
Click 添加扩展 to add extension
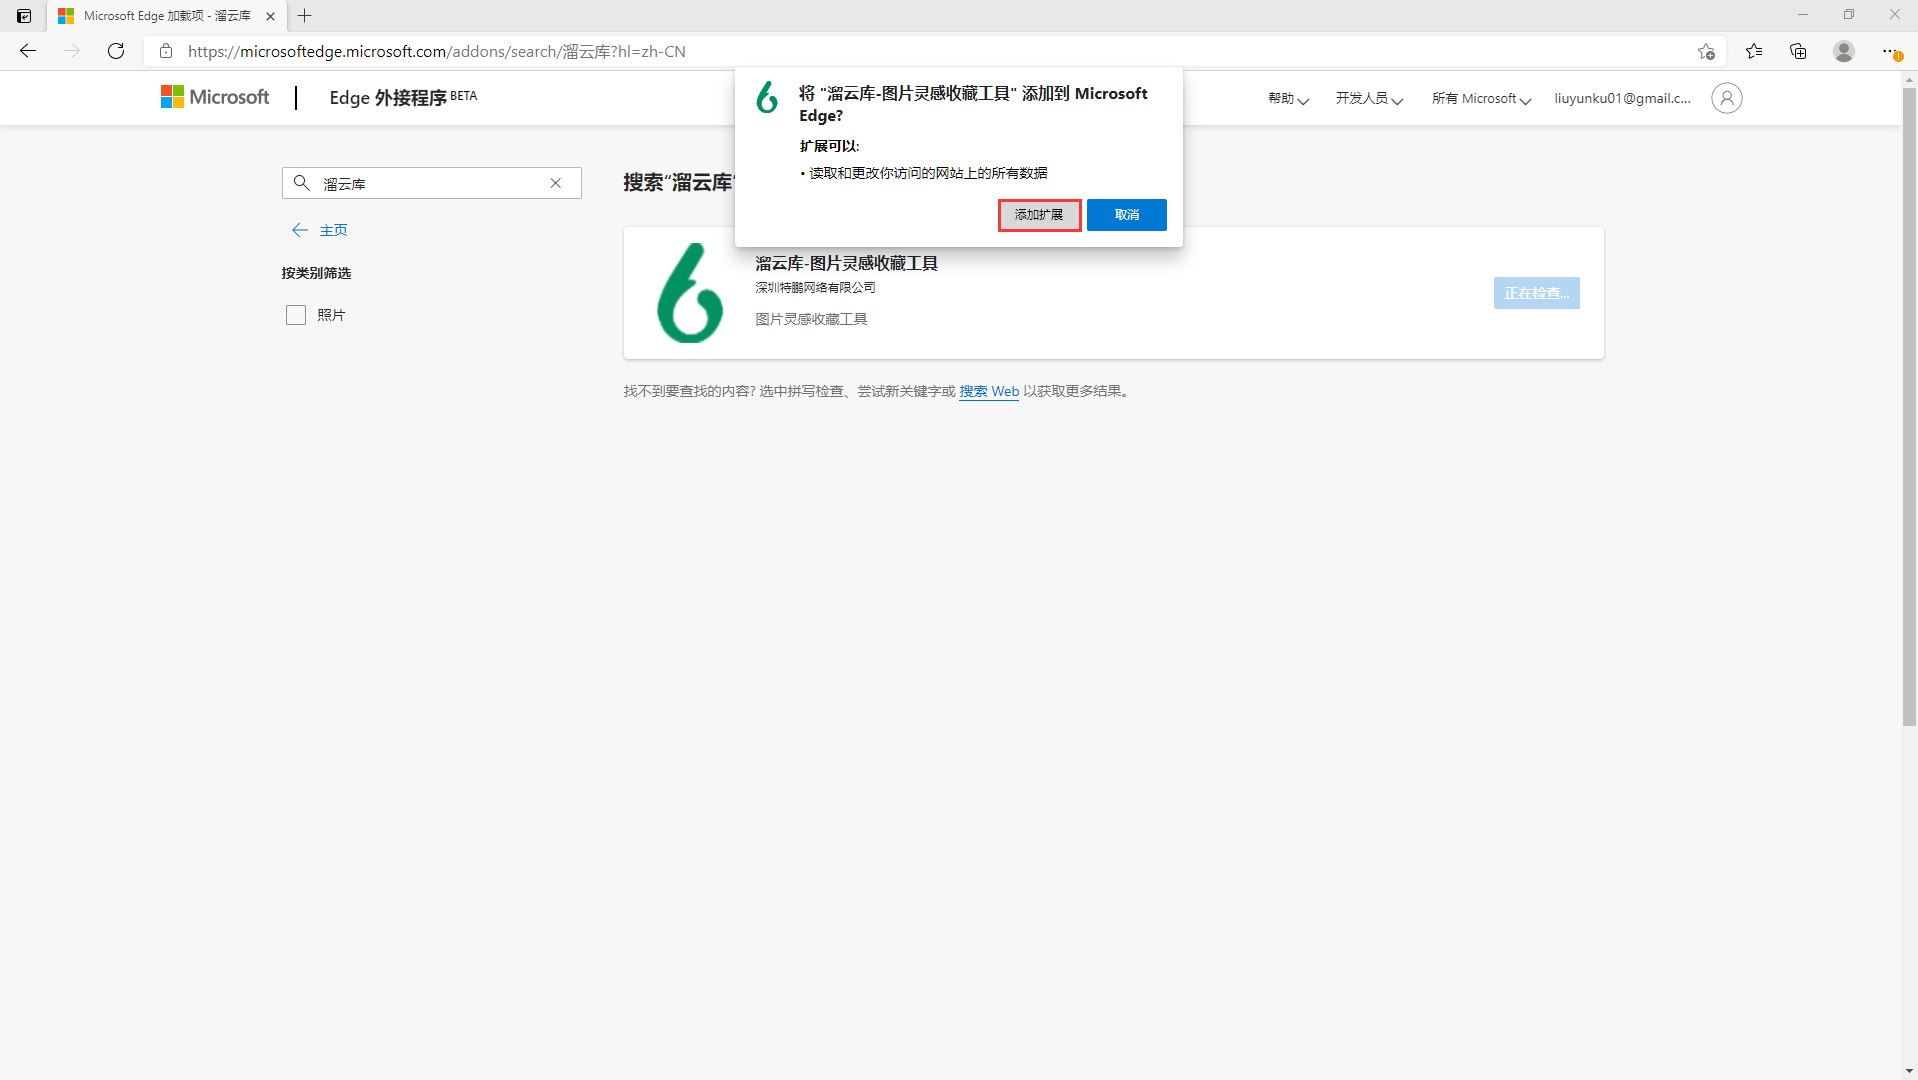[1039, 215]
